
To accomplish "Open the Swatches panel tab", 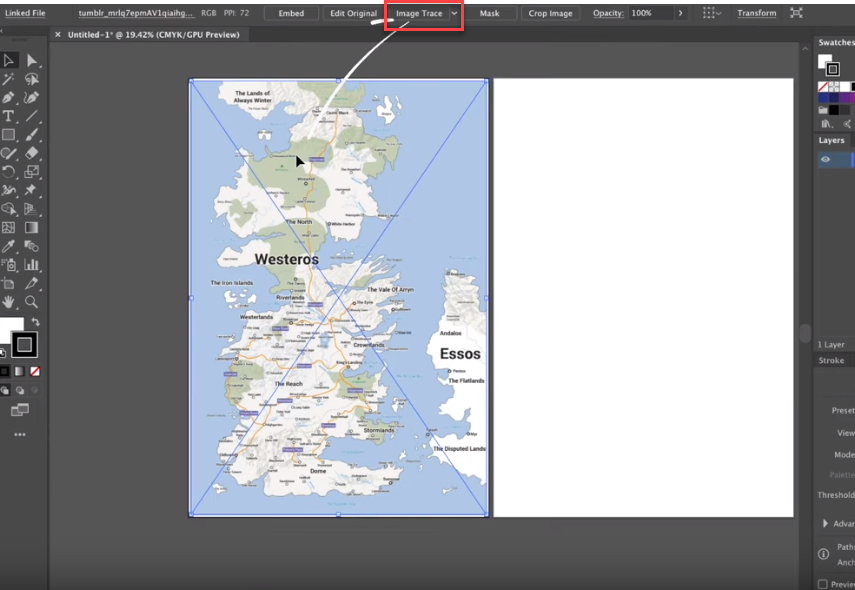I will click(x=836, y=43).
